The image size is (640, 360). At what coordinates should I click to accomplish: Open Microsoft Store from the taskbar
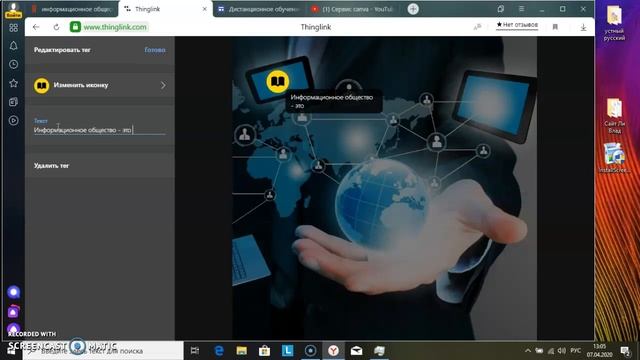[264, 351]
